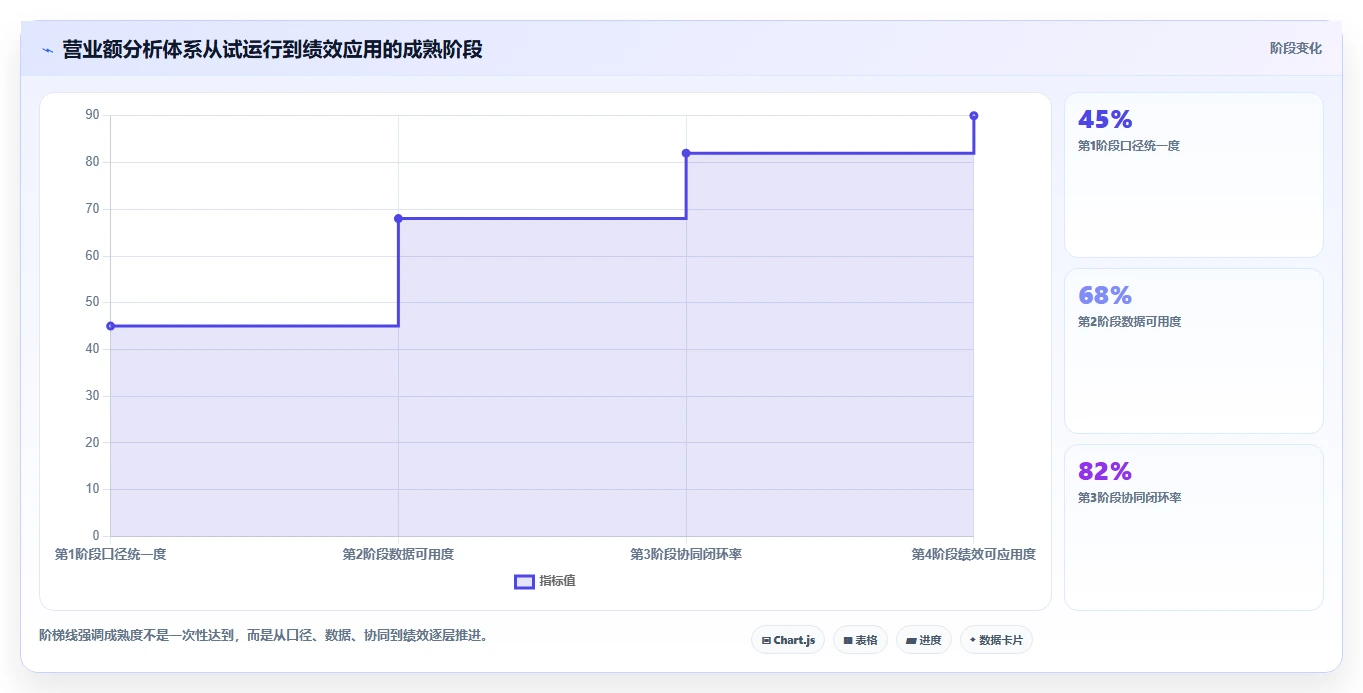Viewport: 1363px width, 693px height.
Task: Click y-axis value 90
Action: click(x=93, y=115)
